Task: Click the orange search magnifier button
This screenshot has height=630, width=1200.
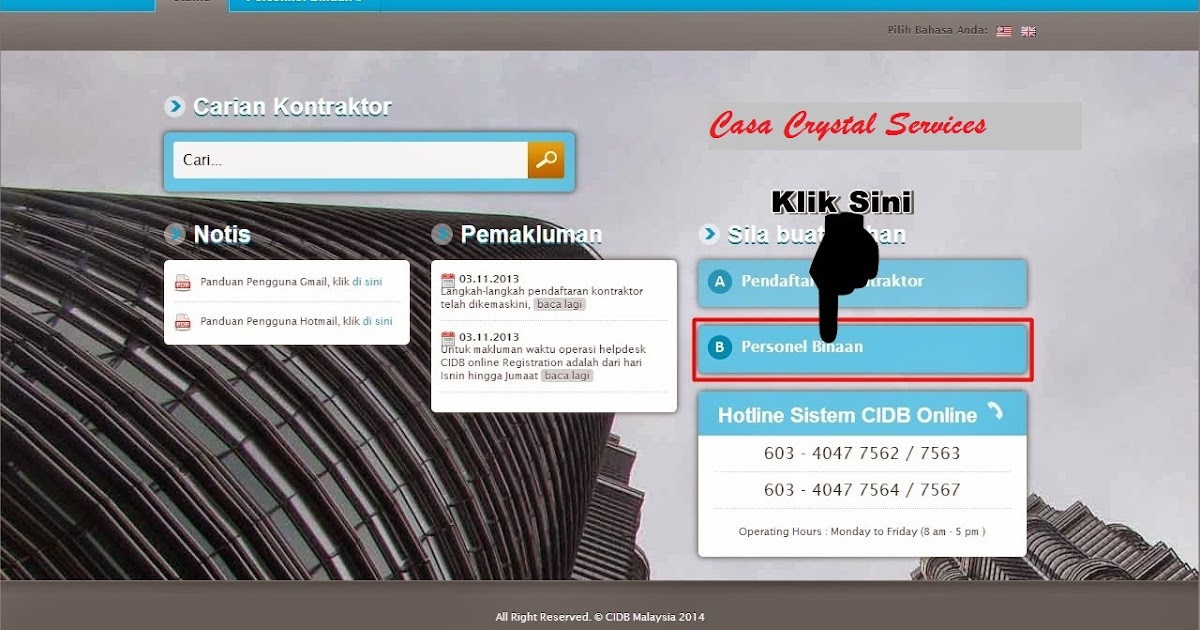Action: point(546,160)
